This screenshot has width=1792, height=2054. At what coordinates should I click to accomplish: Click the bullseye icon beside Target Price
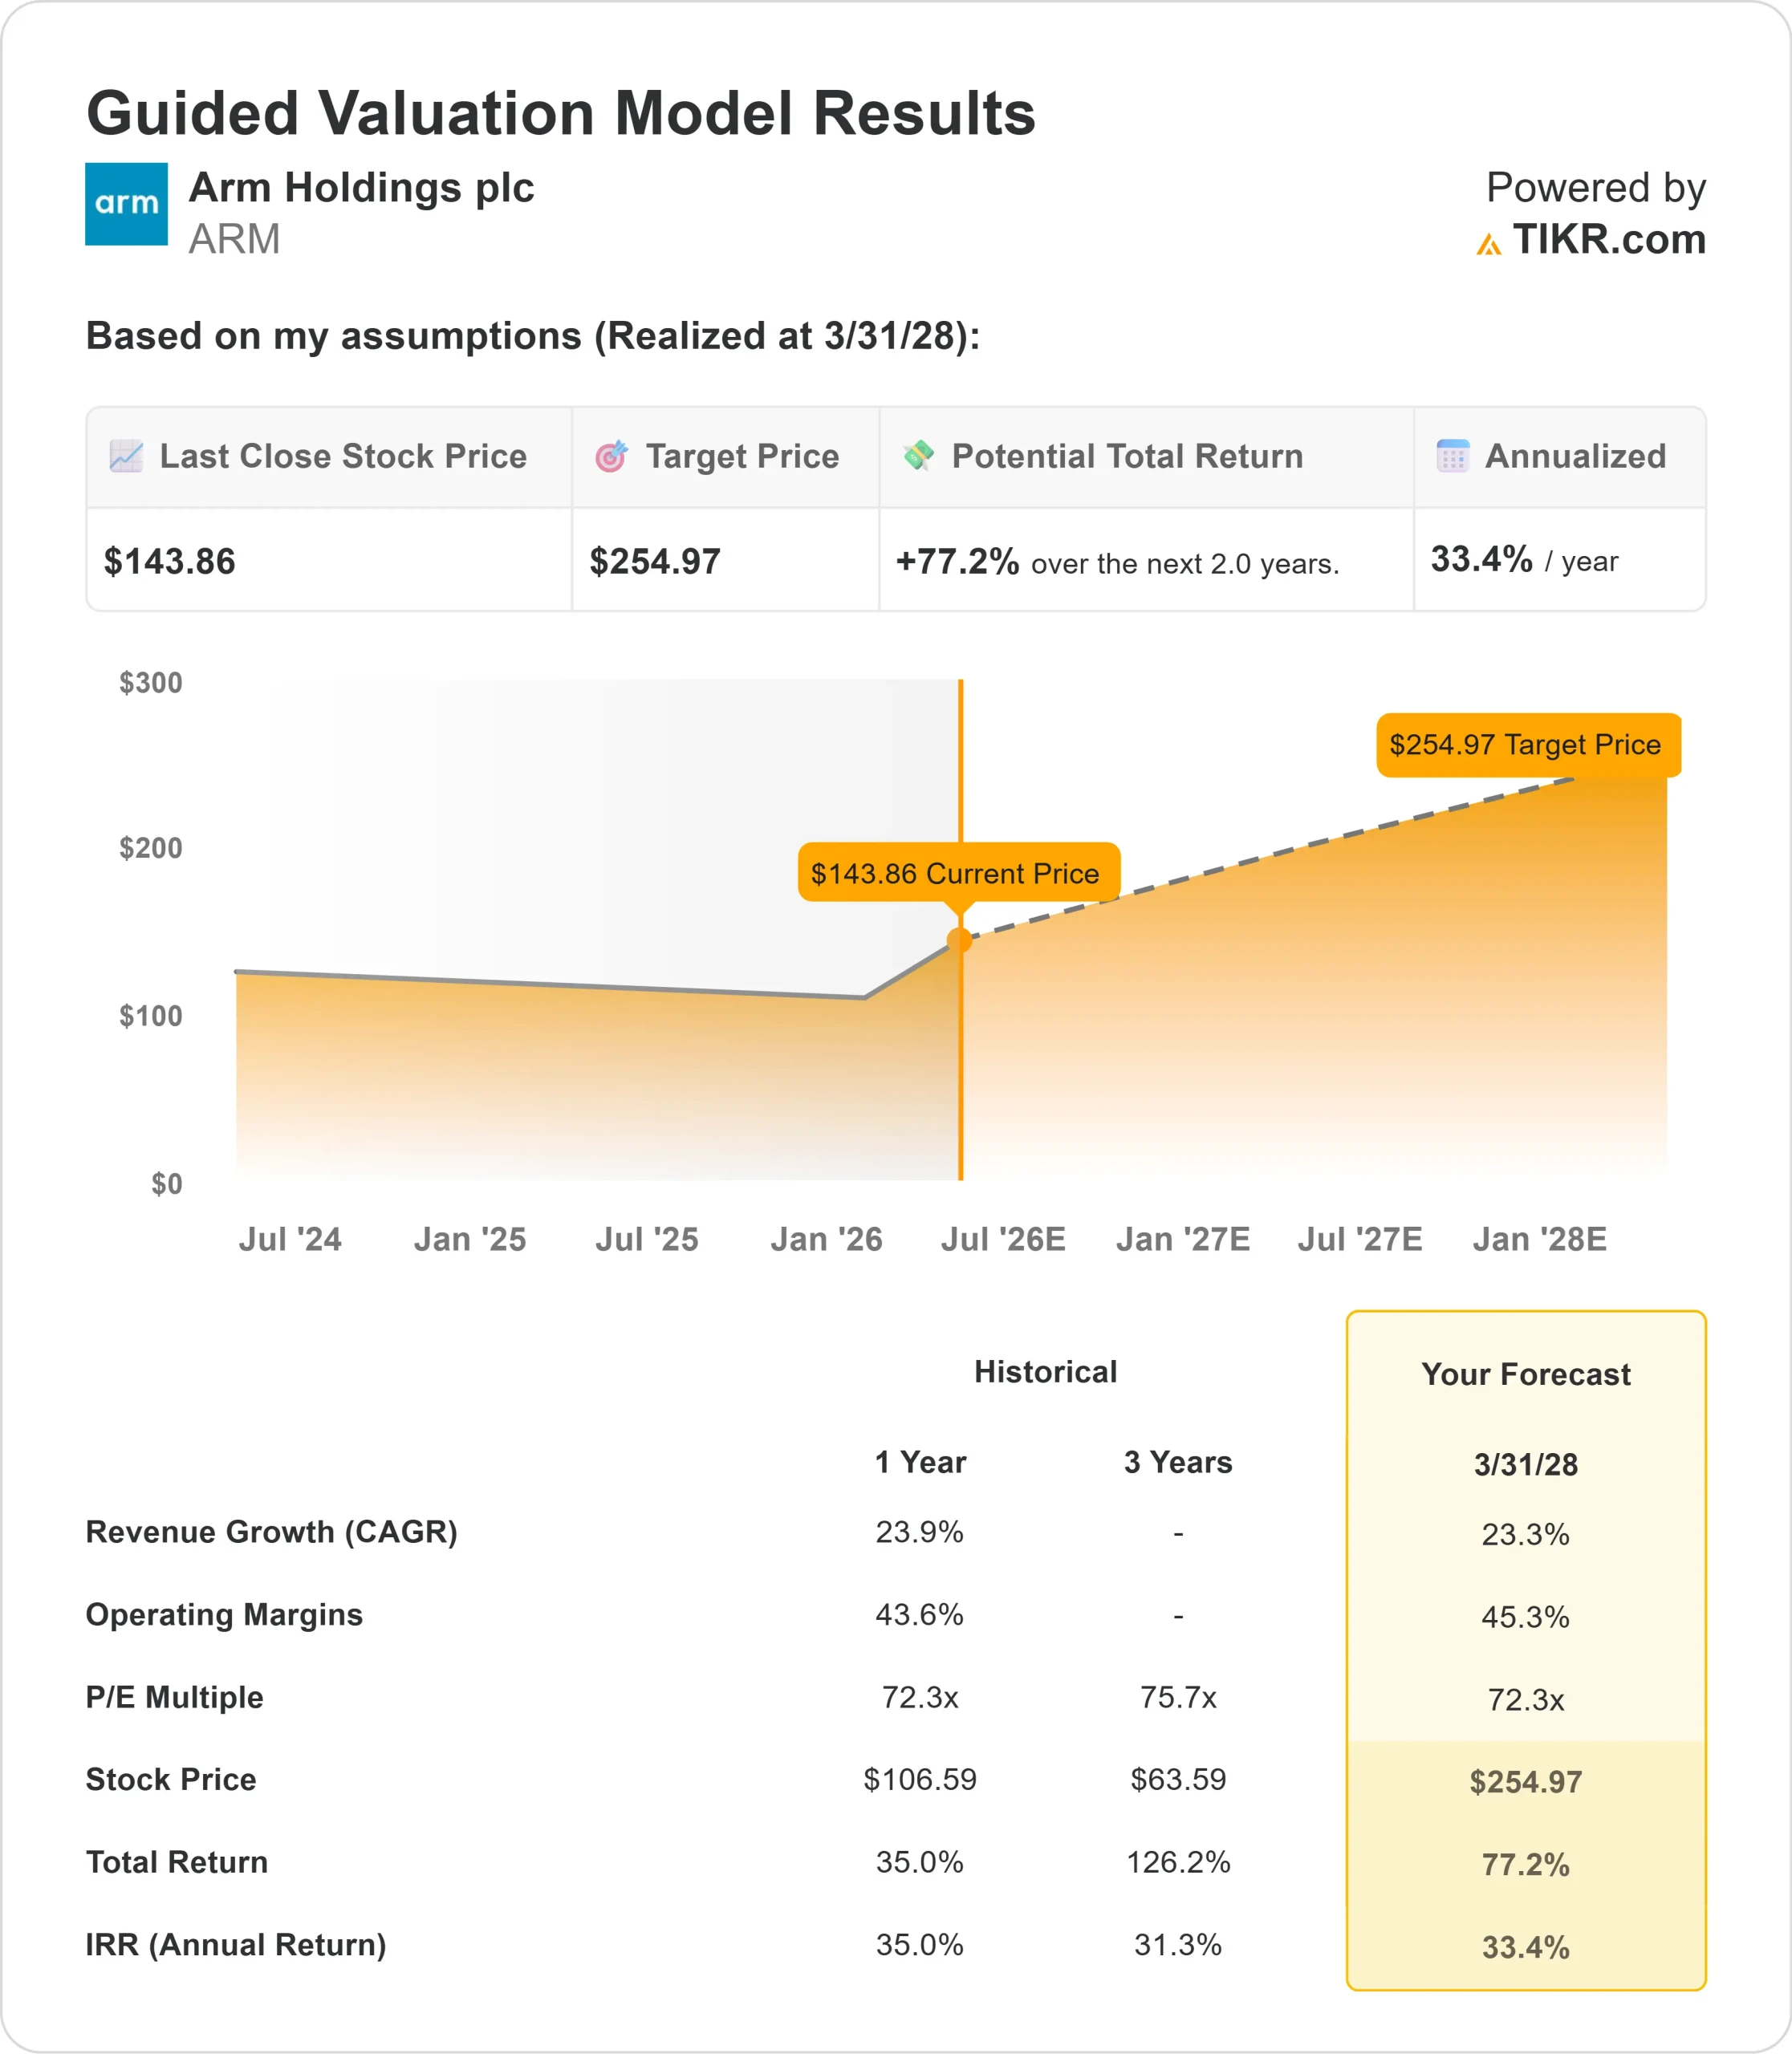pos(611,456)
